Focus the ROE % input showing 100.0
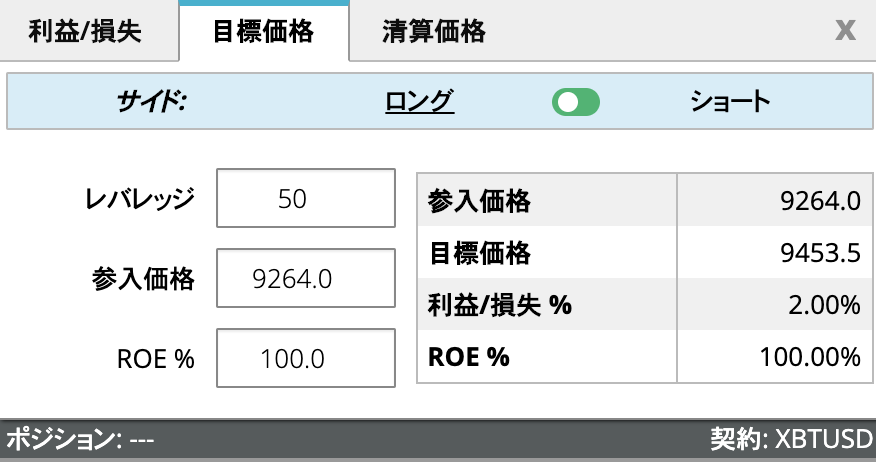This screenshot has height=462, width=876. (292, 359)
